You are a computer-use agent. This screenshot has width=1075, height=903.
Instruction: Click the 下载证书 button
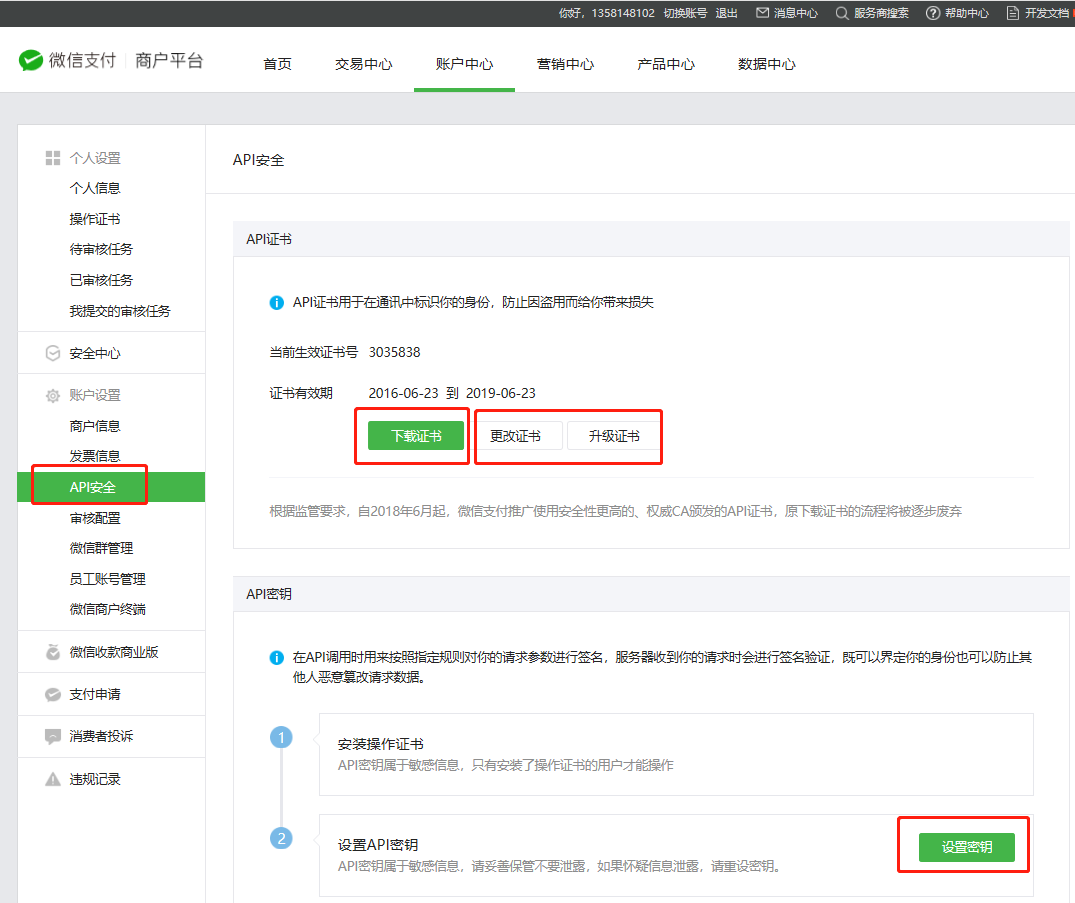(x=415, y=436)
